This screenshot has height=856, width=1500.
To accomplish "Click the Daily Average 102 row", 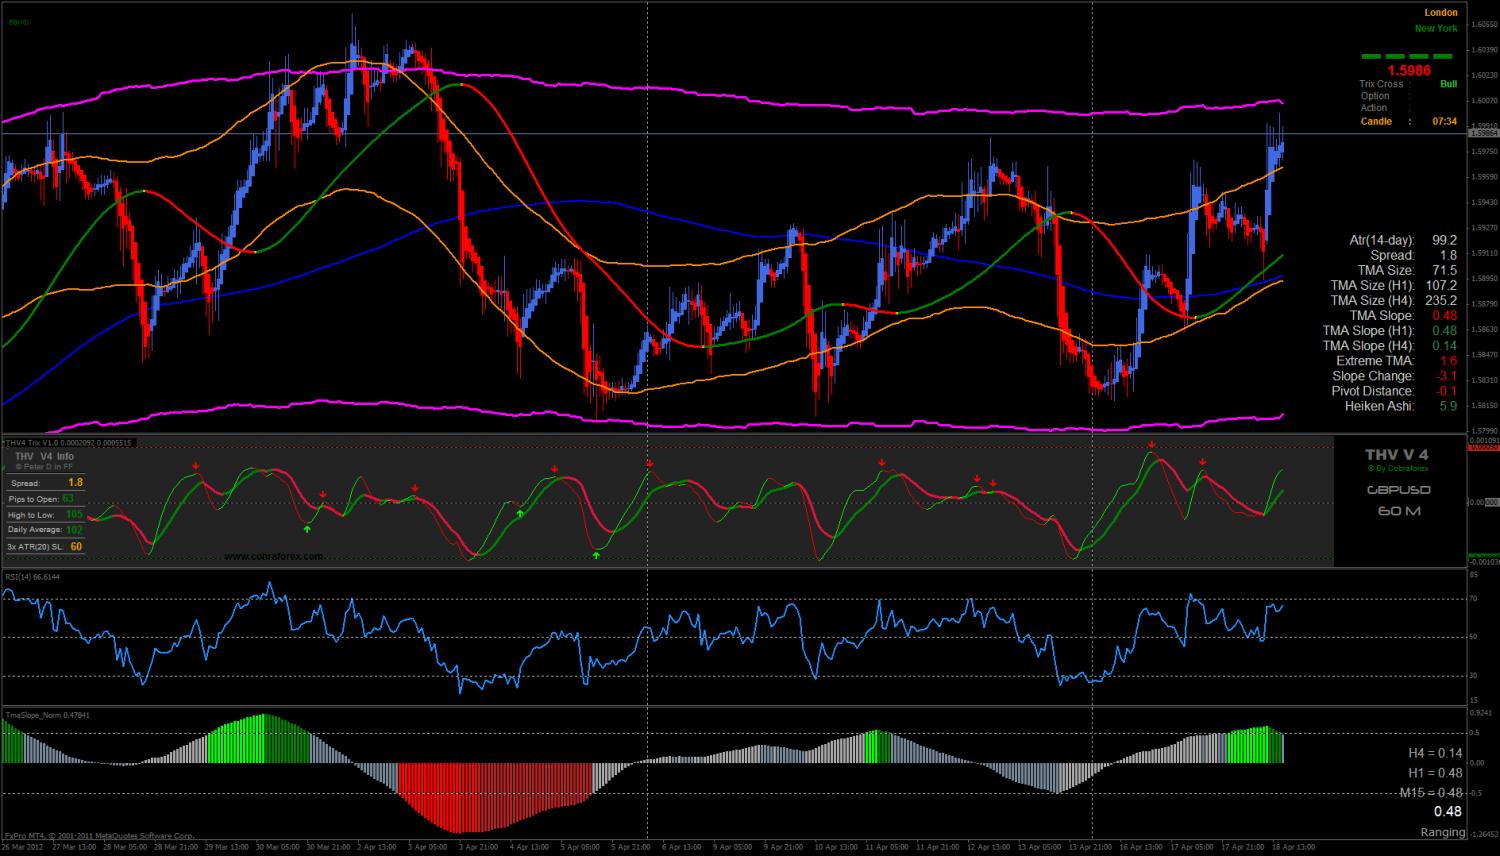I will (x=45, y=529).
